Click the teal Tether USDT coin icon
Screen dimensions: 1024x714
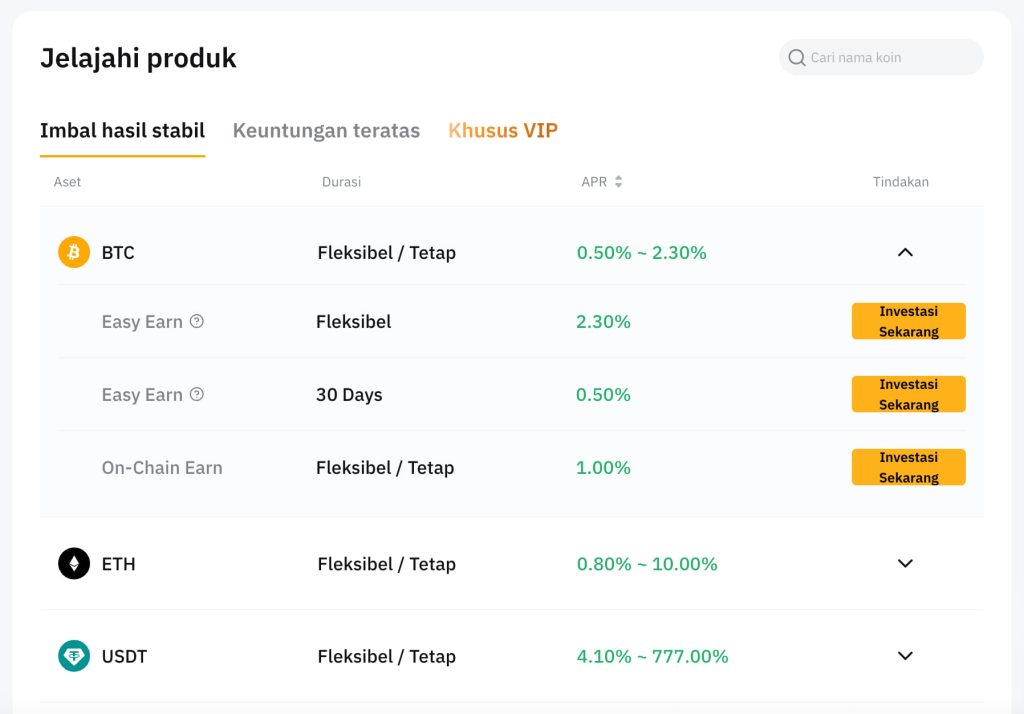tap(74, 656)
